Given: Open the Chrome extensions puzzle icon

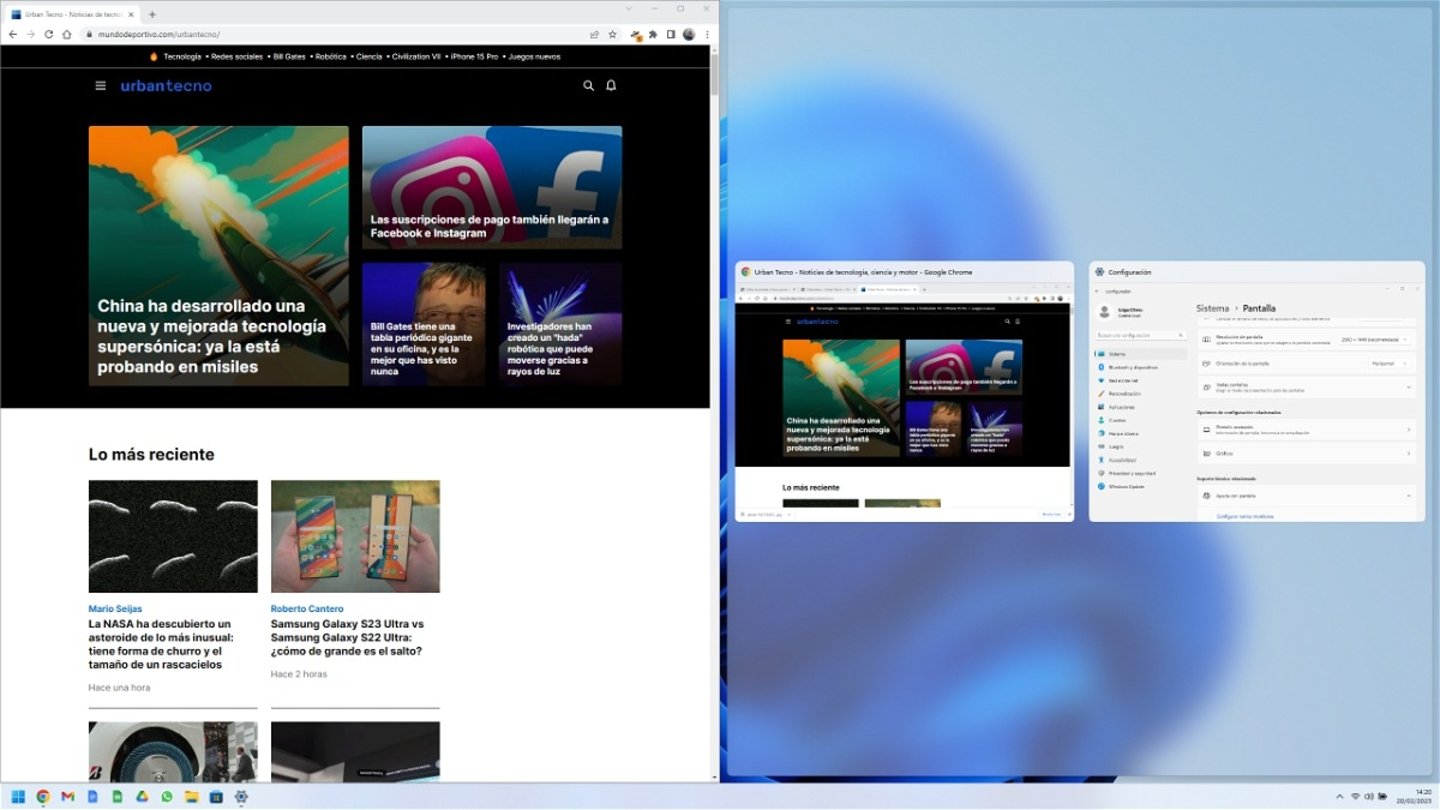Looking at the screenshot, I should click(x=653, y=34).
